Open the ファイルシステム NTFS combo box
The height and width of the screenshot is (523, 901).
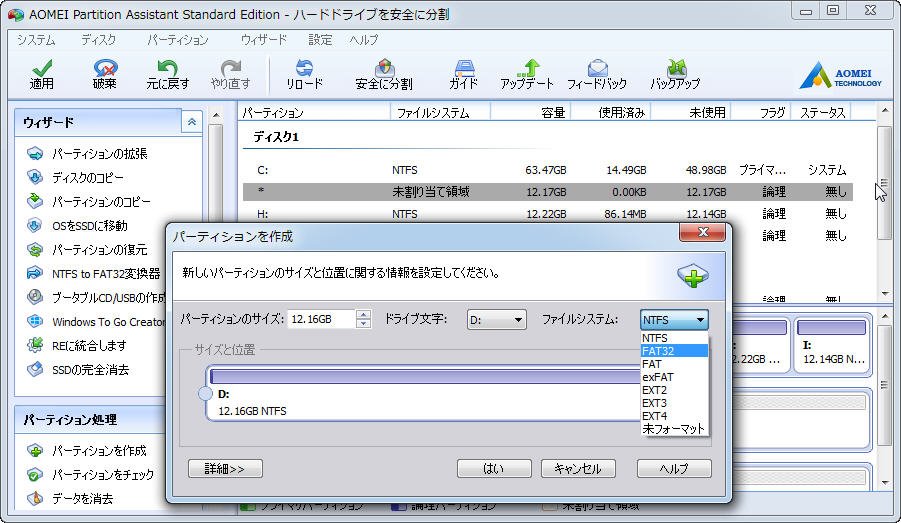pos(674,320)
